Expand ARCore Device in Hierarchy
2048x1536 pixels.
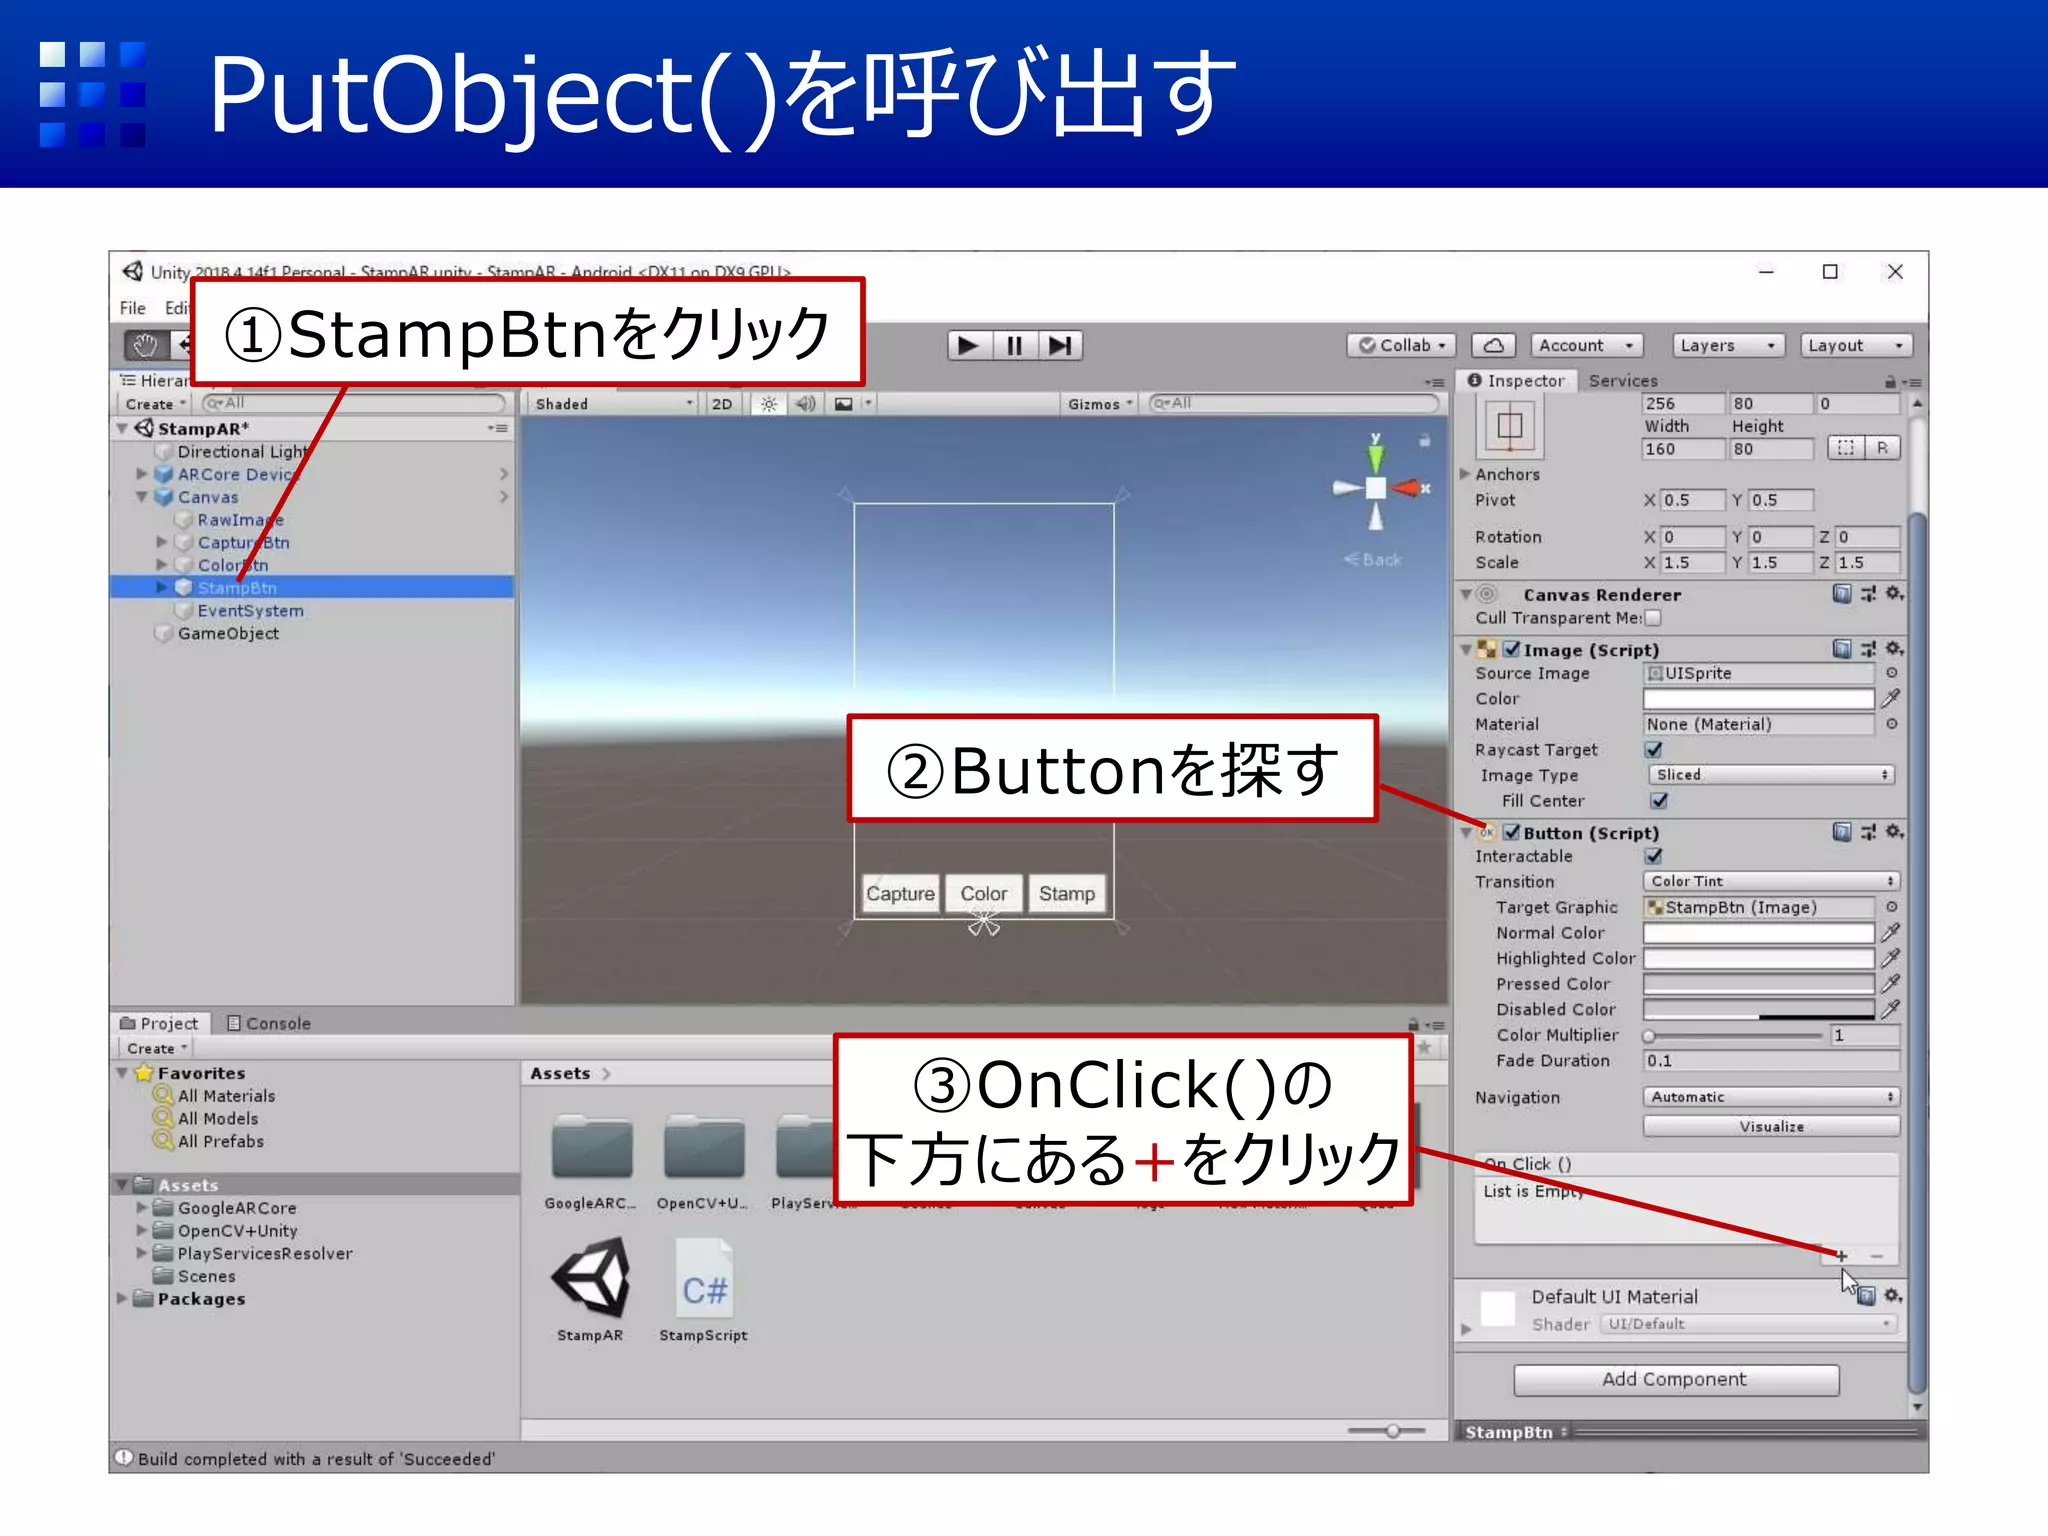142,474
